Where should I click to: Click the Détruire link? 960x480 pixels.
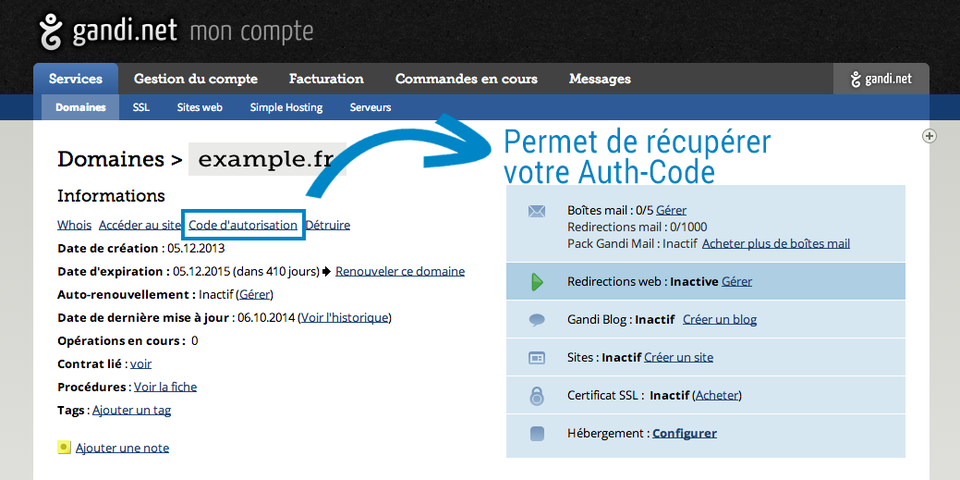[x=328, y=225]
